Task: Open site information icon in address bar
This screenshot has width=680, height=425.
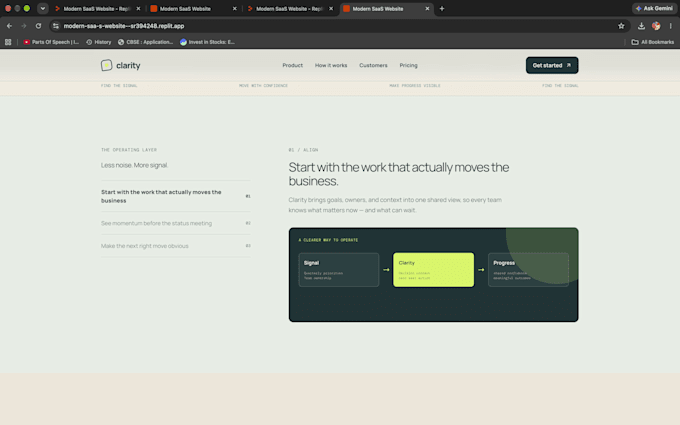Action: pos(56,26)
